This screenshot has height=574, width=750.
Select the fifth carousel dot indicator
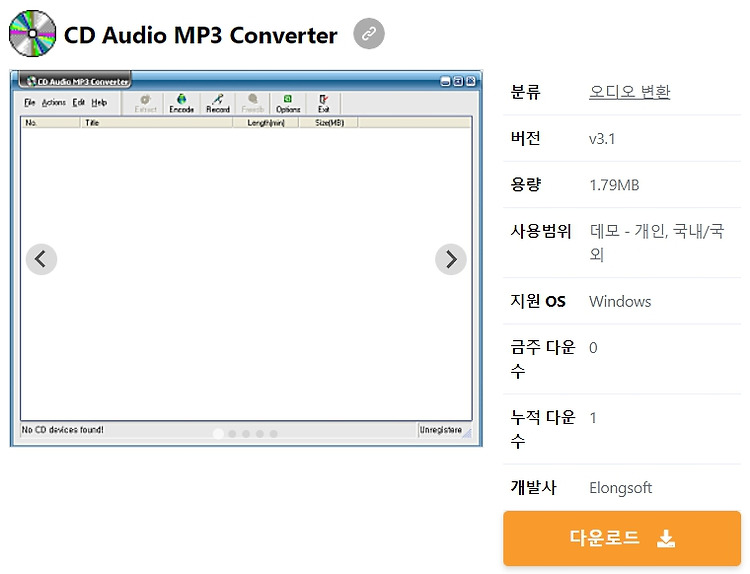coord(274,434)
